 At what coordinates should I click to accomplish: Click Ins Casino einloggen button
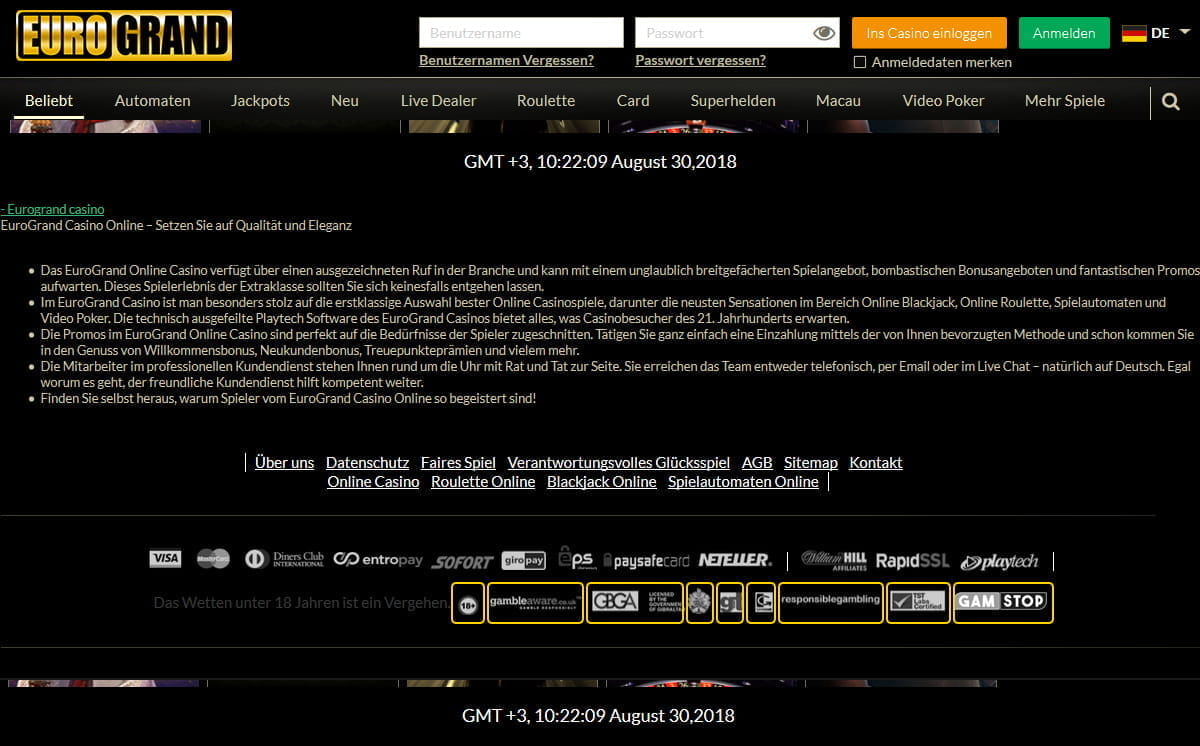coord(929,33)
